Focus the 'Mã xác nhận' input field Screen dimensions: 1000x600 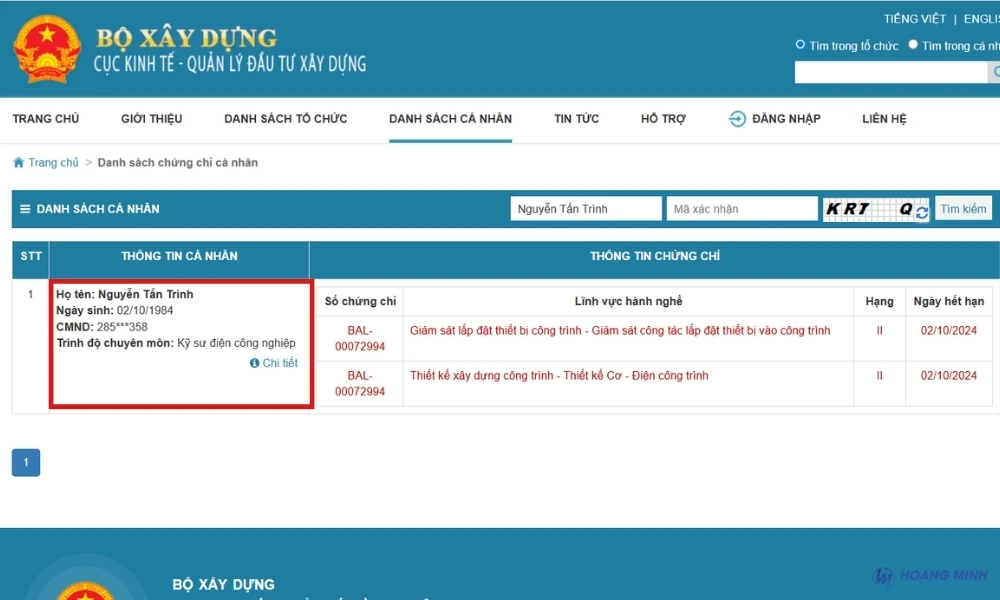pos(742,209)
